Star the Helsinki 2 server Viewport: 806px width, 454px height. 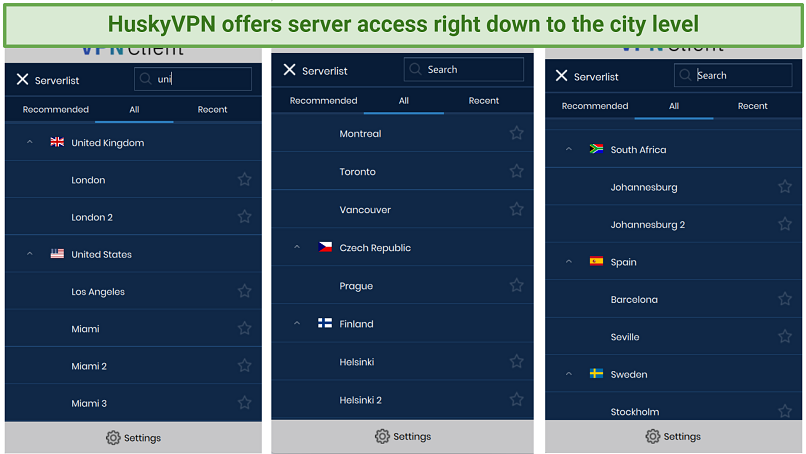point(517,399)
